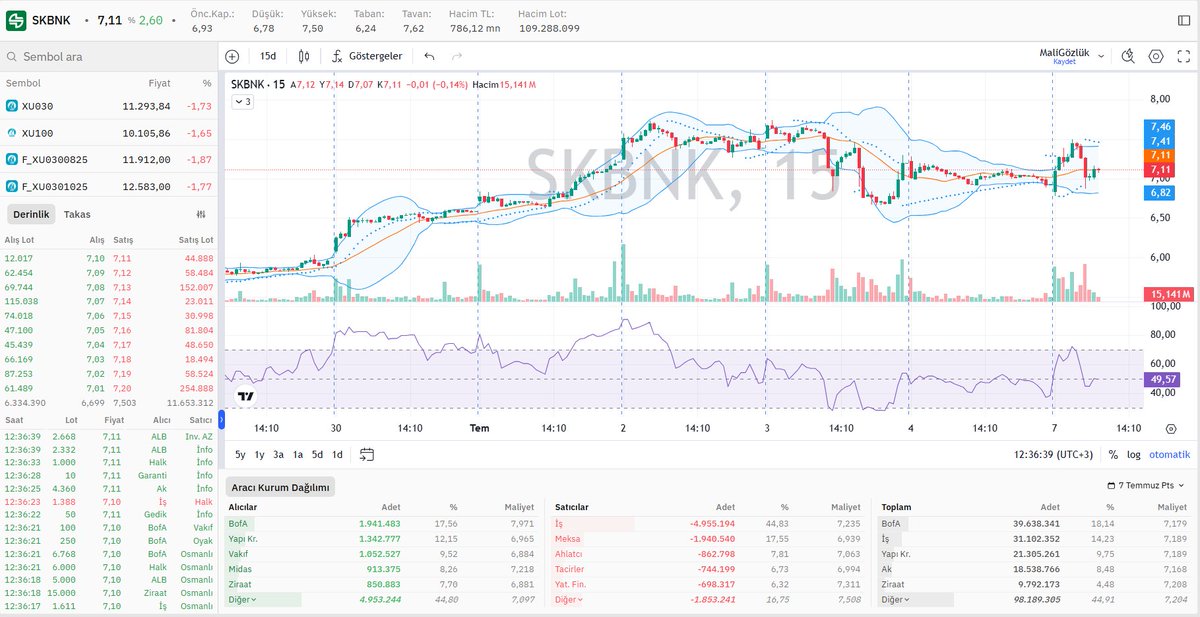Viewport: 1200px width, 617px height.
Task: Toggle log scale on chart
Action: [x=1133, y=454]
